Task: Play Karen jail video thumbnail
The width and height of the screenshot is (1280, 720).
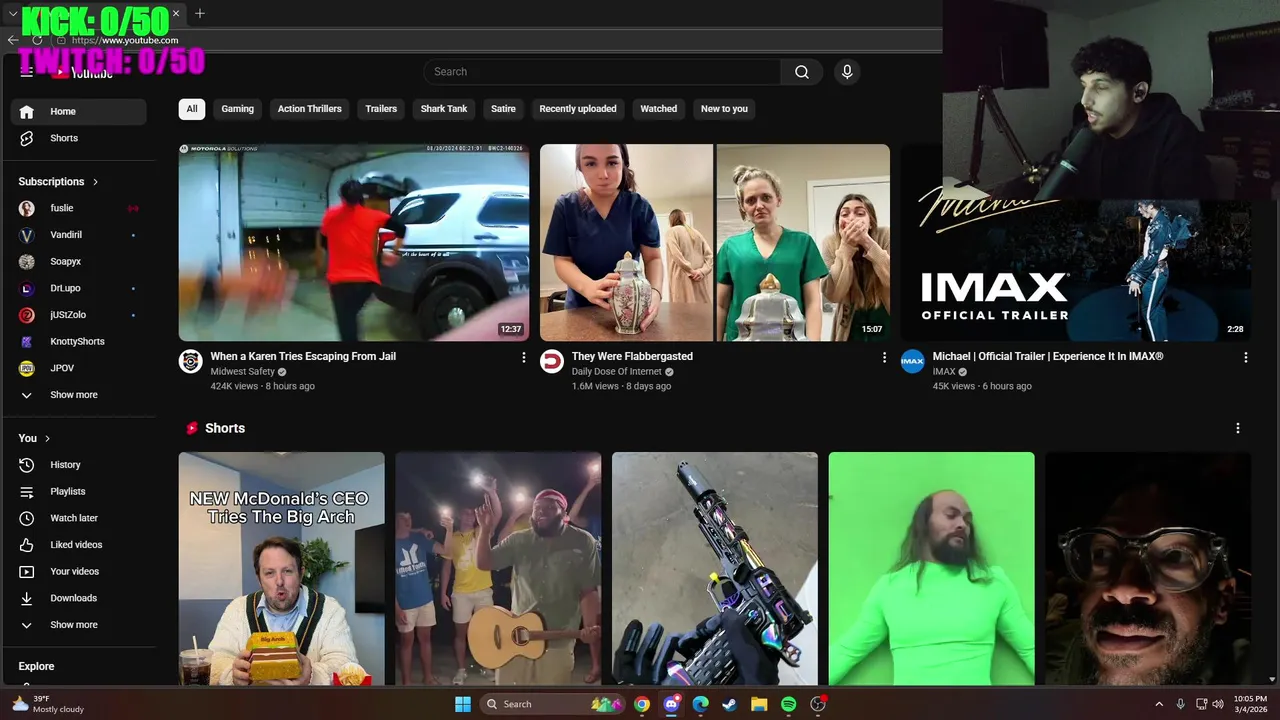Action: [x=354, y=243]
